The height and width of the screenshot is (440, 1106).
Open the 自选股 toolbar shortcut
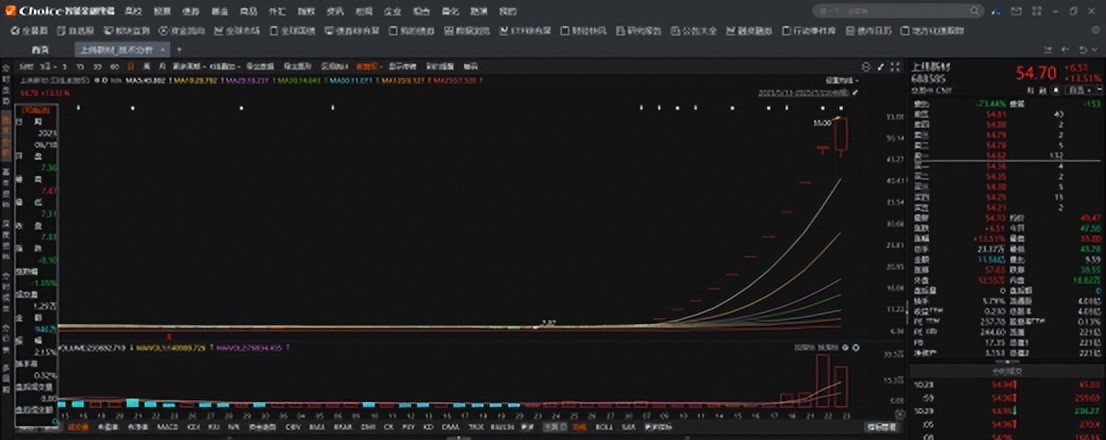[75, 31]
